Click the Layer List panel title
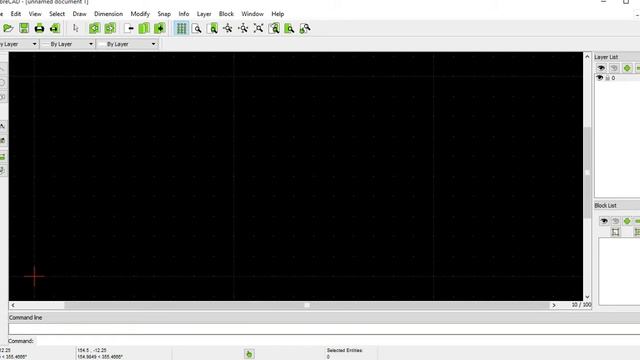Screen dimensions: 640x360 (x=606, y=57)
